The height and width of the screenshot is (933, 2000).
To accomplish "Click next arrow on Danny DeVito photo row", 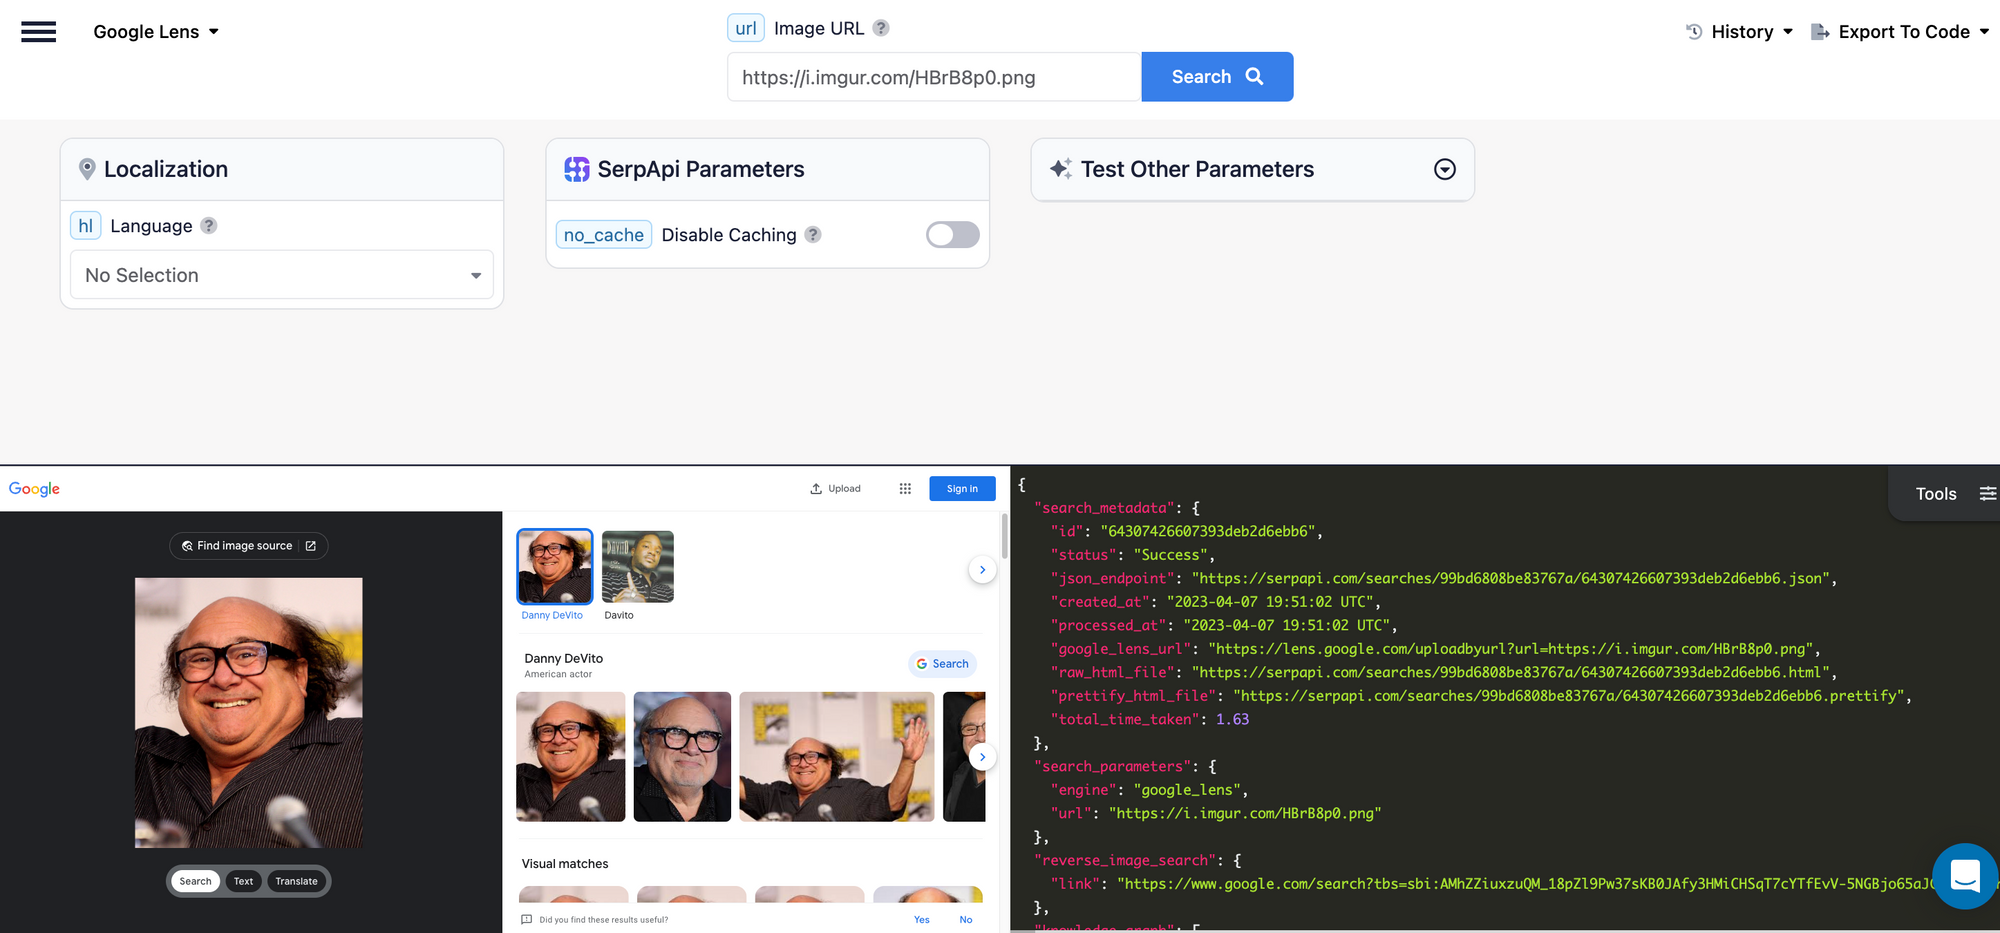I will (982, 757).
